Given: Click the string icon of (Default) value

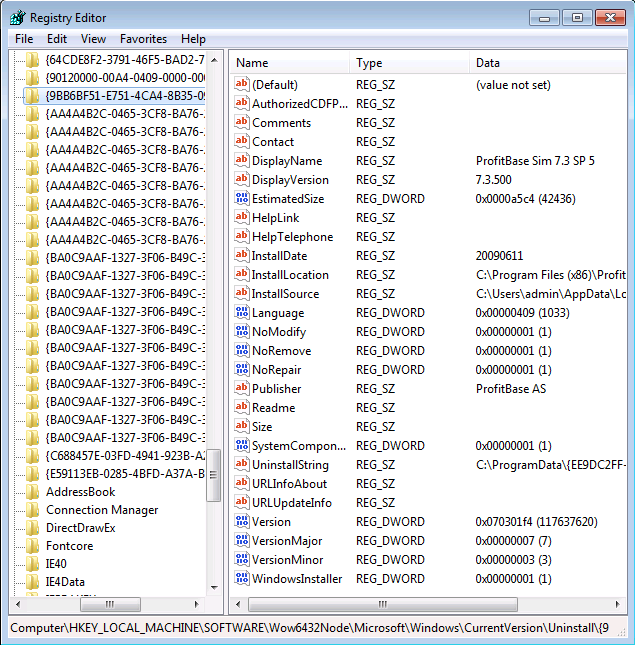Looking at the screenshot, I should [242, 84].
